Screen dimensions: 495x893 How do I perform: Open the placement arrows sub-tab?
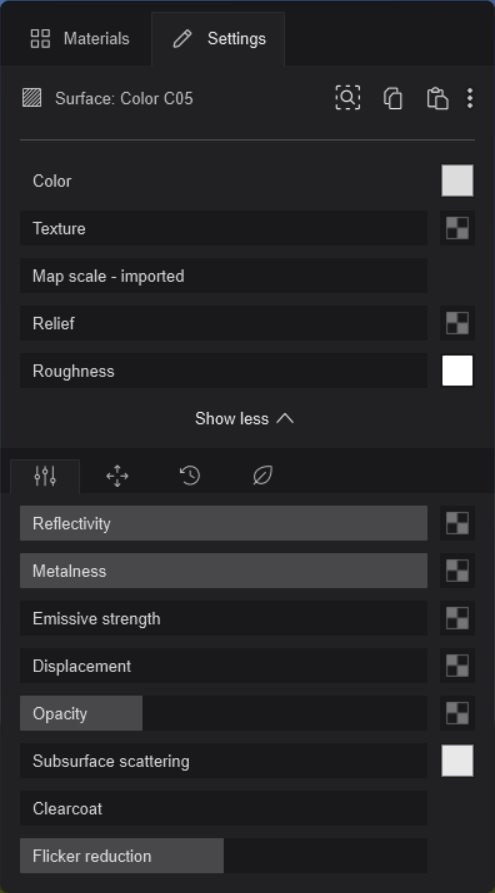click(x=117, y=476)
